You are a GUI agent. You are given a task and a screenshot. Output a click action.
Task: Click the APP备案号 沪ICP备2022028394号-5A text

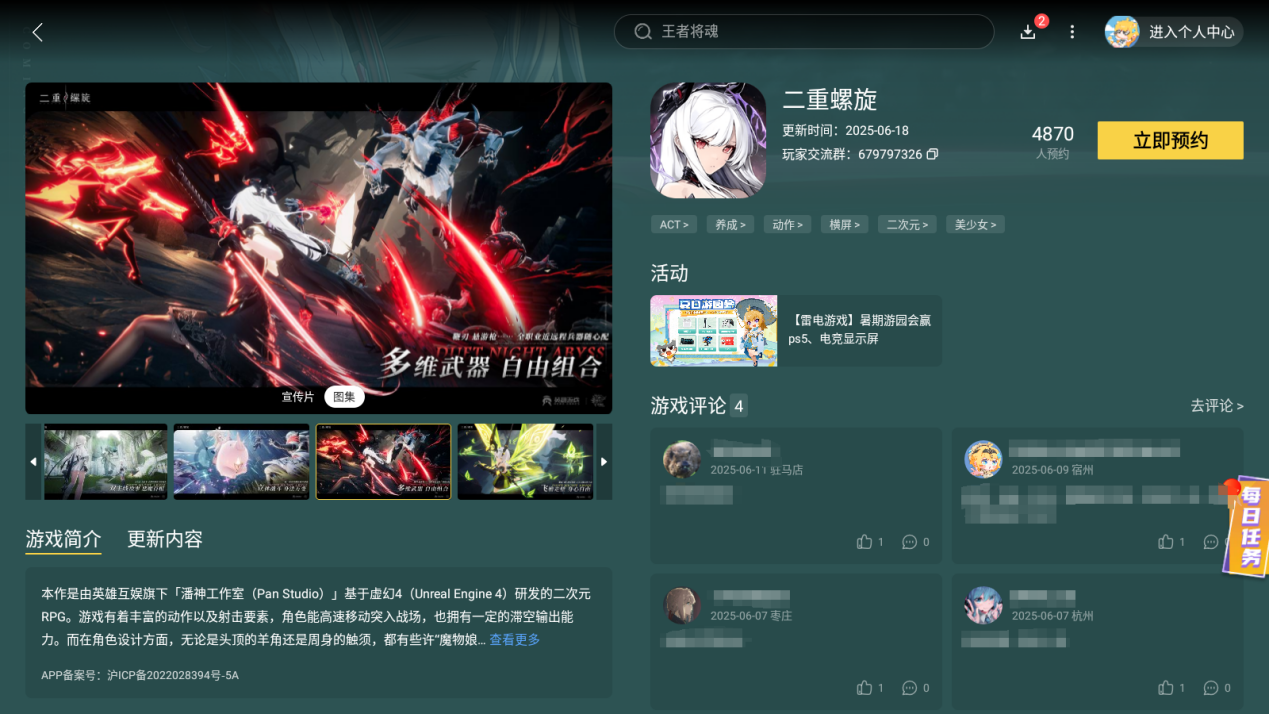tap(140, 676)
